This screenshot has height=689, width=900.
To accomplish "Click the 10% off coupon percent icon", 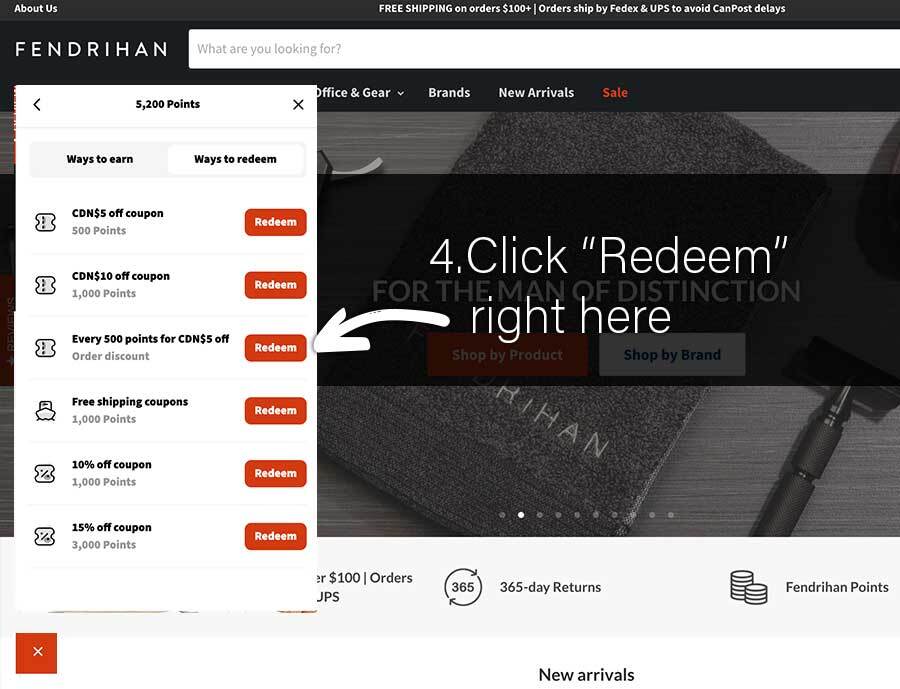I will (45, 474).
